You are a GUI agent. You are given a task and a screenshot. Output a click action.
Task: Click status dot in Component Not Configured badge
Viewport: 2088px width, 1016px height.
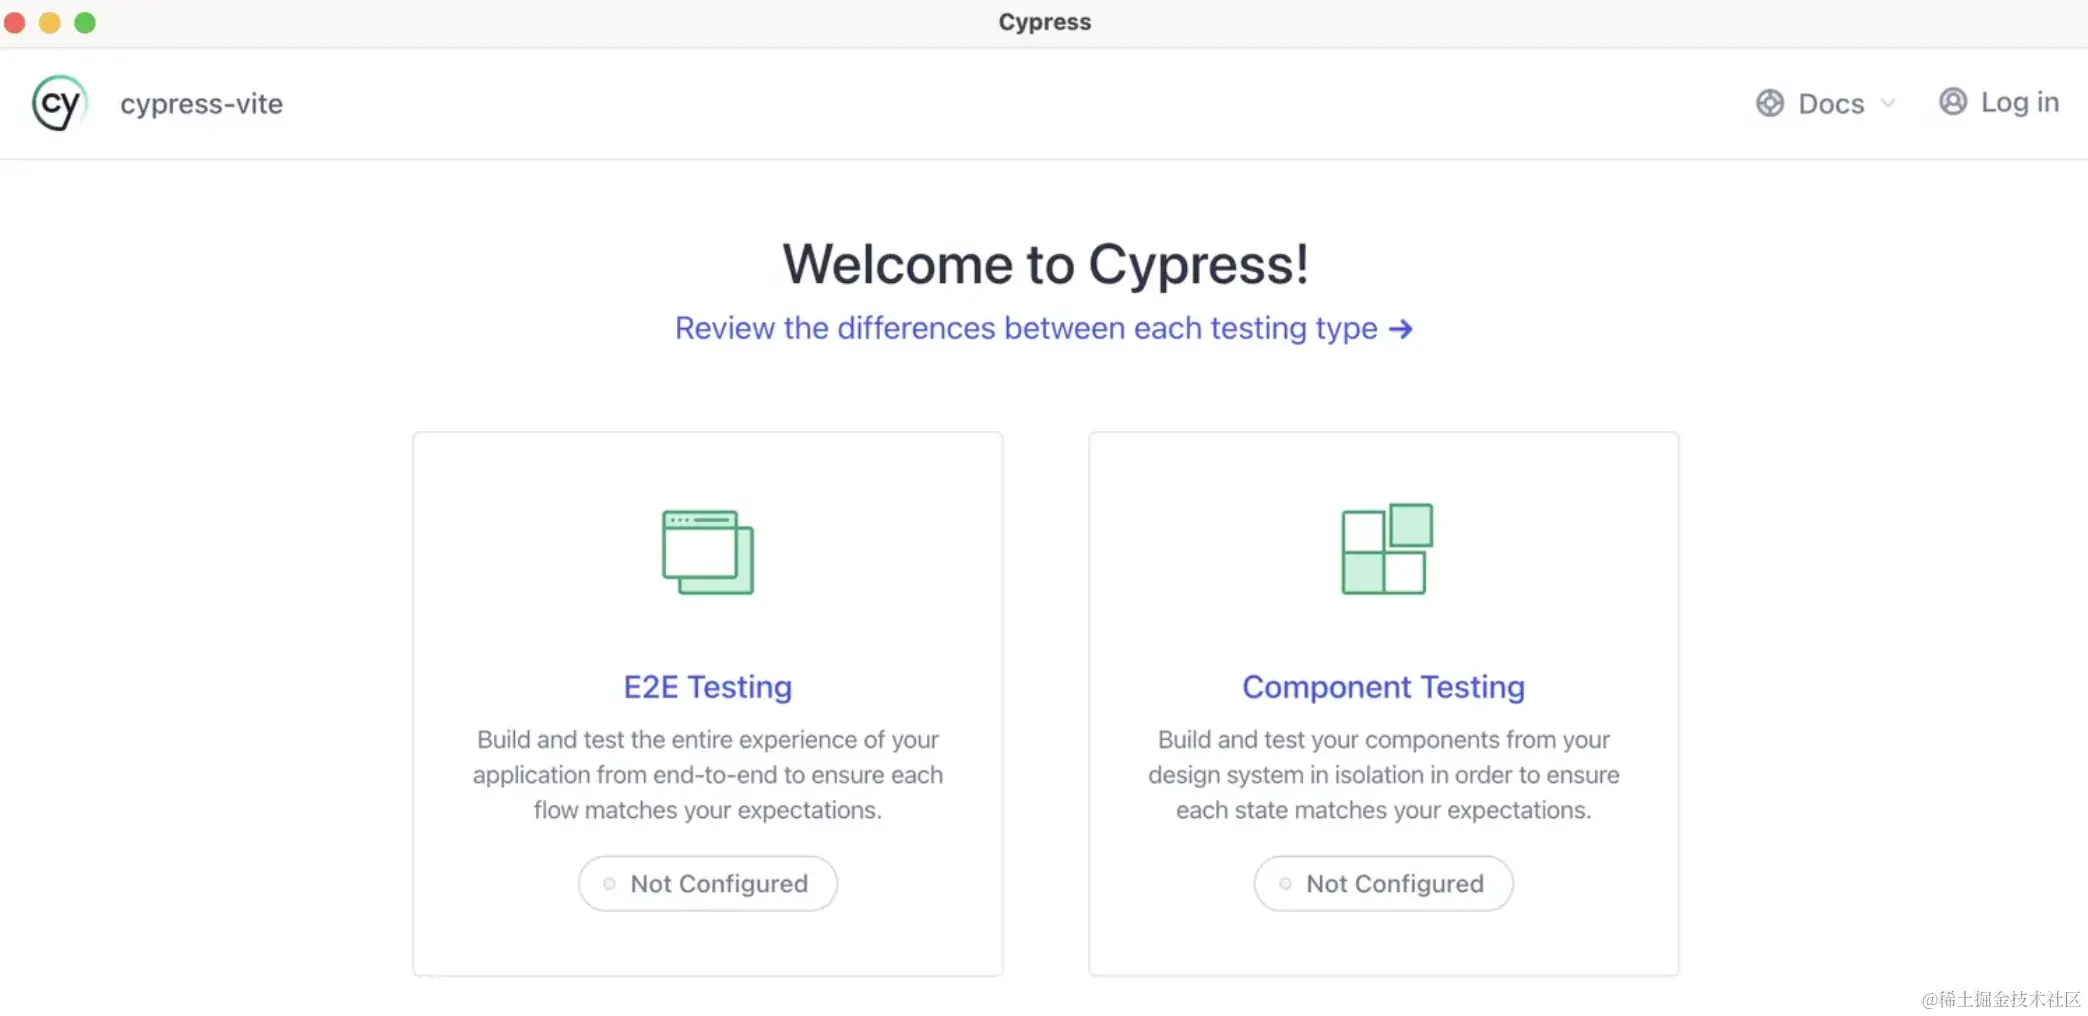[x=1285, y=883]
